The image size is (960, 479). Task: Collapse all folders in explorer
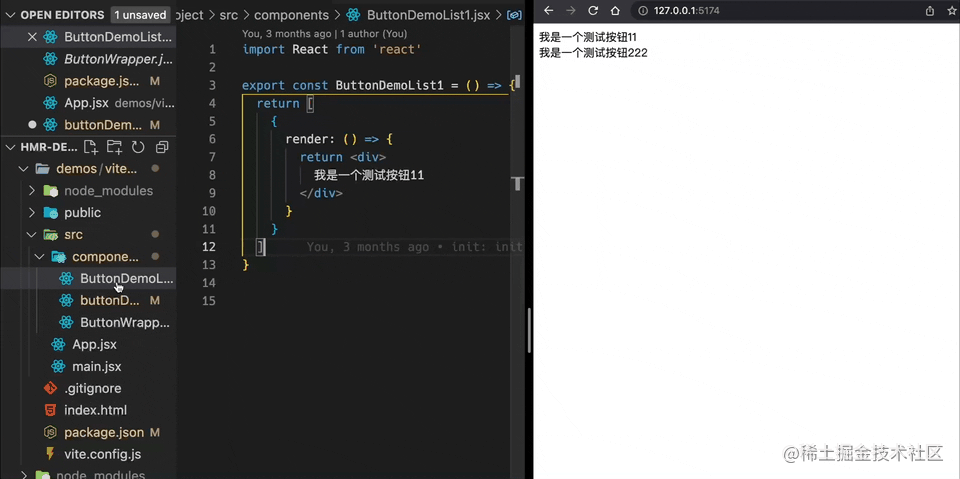click(x=161, y=147)
